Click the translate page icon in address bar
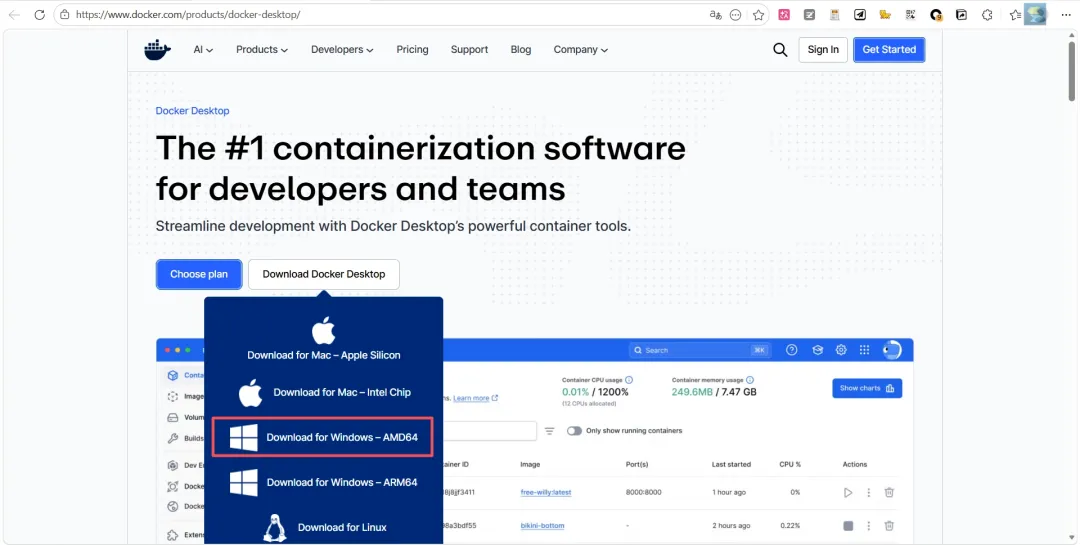The image size is (1080, 545). [x=715, y=14]
